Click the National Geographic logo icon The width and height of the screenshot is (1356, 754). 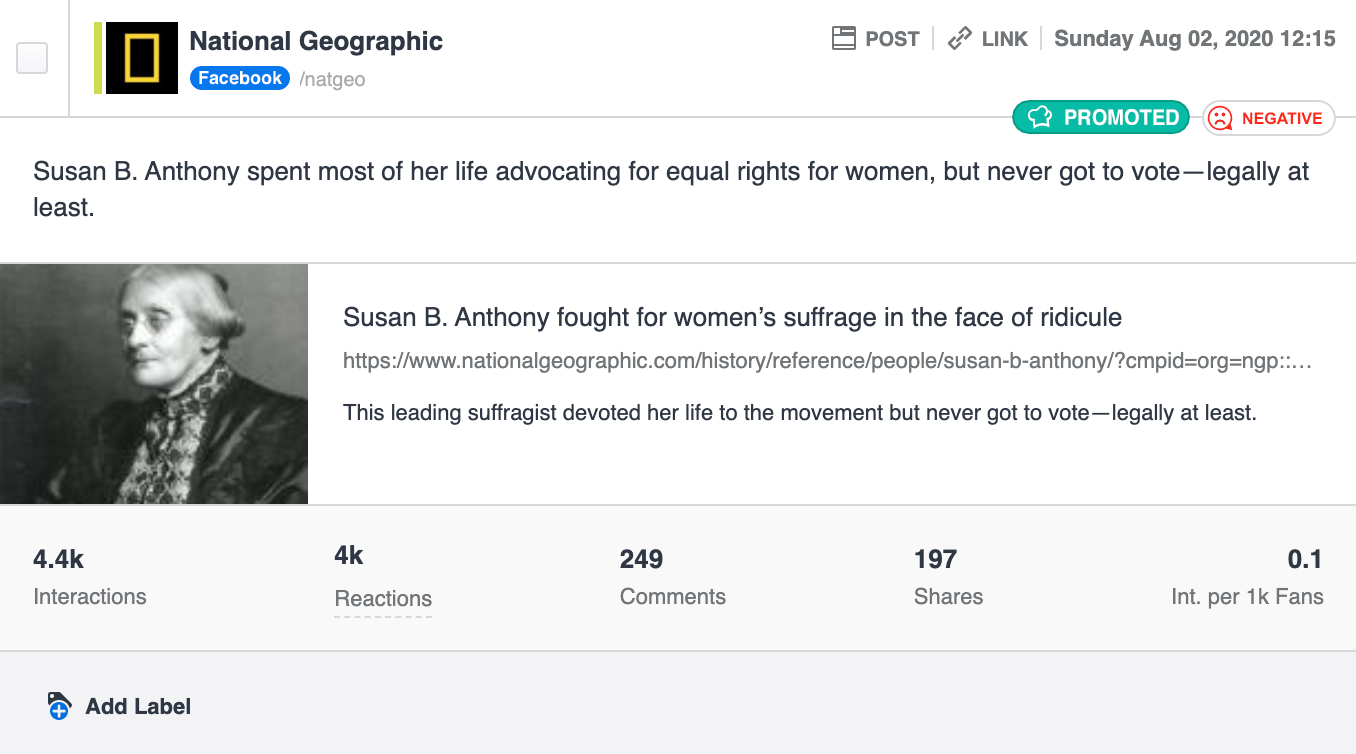tap(142, 58)
